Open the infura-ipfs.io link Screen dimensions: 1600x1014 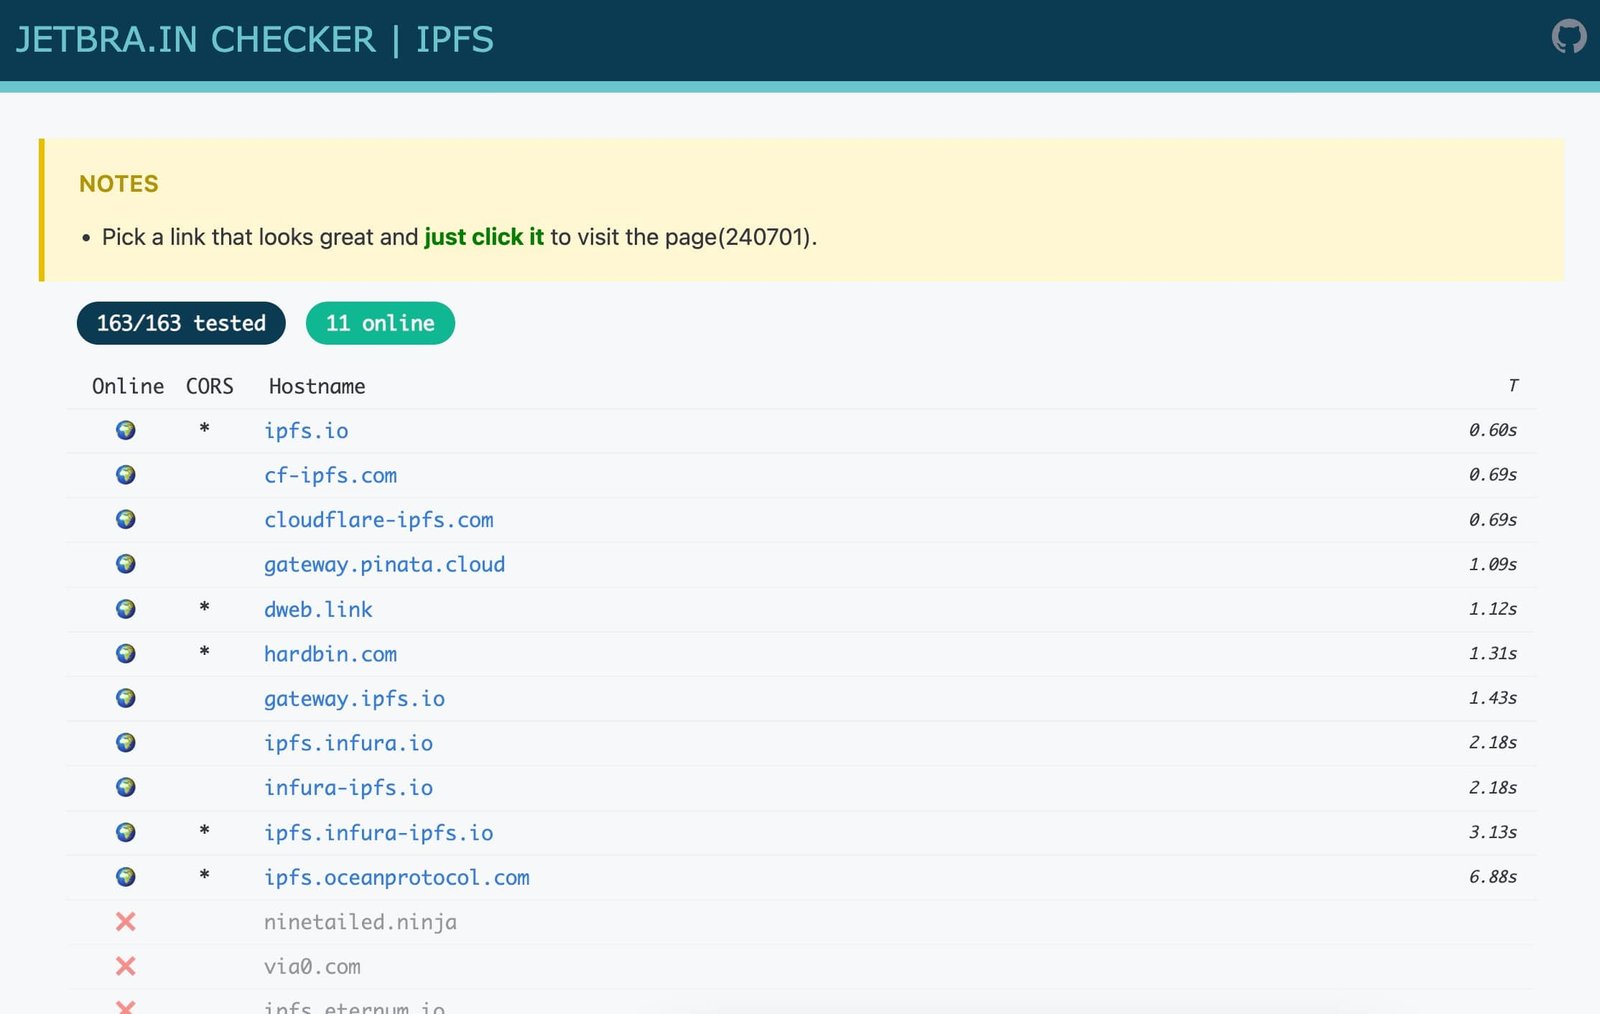point(348,788)
